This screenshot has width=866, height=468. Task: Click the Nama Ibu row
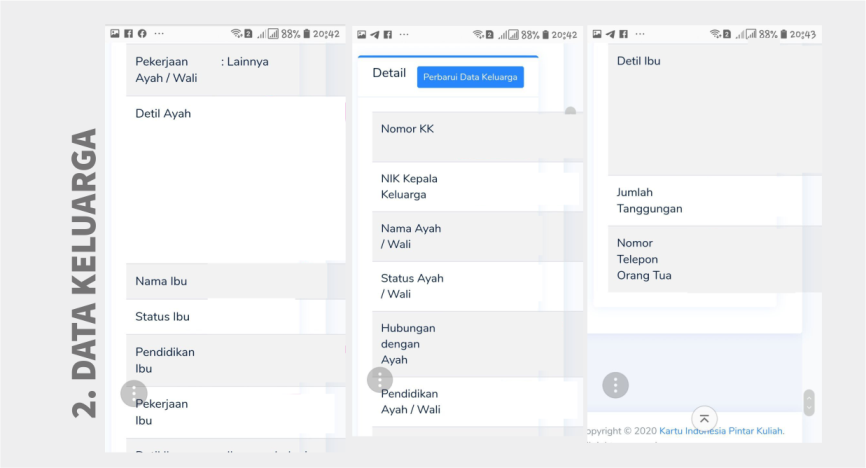236,281
